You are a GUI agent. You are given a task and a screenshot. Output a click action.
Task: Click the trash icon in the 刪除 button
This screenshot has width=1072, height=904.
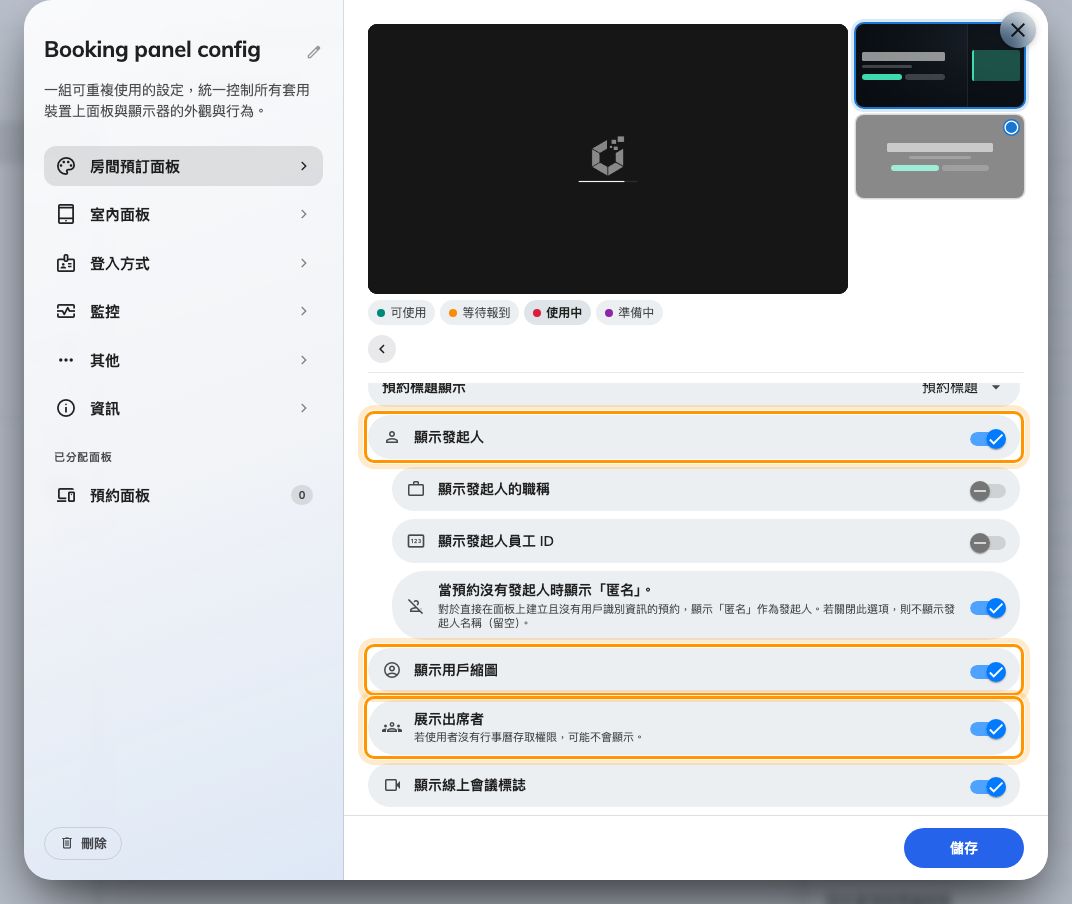(x=67, y=843)
